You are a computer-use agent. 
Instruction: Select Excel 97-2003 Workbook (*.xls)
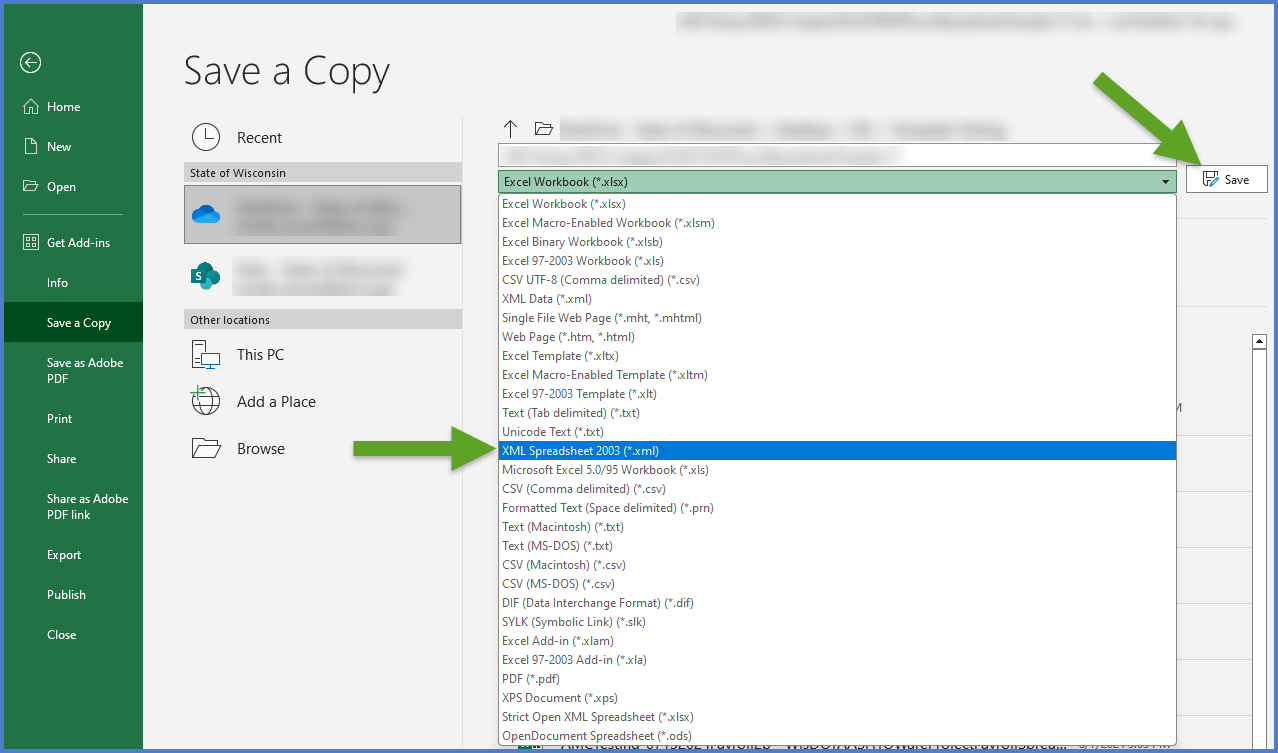click(837, 261)
